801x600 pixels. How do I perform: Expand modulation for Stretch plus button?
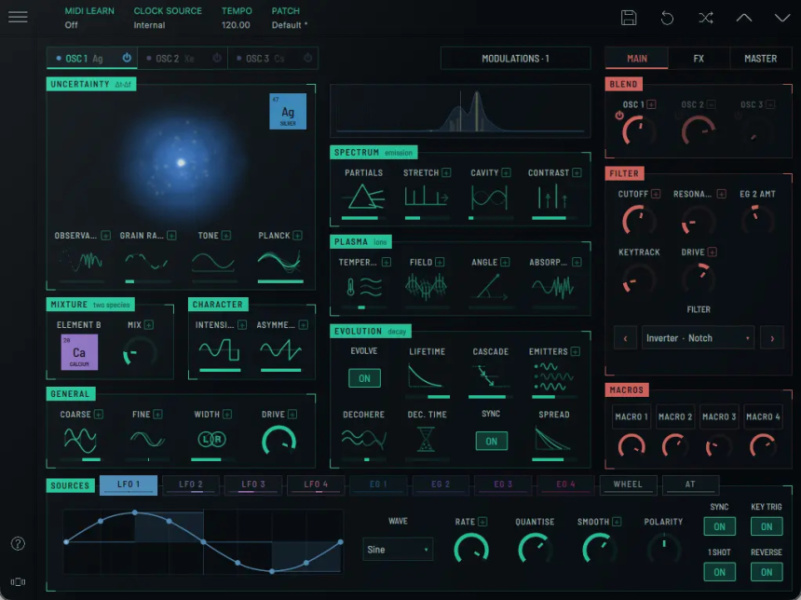coord(446,173)
